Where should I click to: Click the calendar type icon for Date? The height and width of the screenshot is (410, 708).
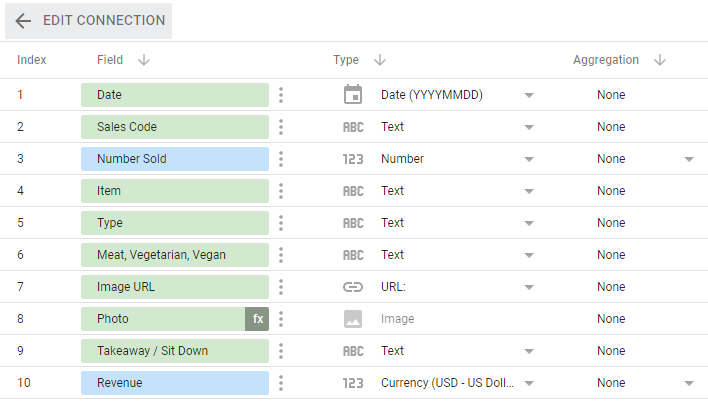(x=352, y=95)
